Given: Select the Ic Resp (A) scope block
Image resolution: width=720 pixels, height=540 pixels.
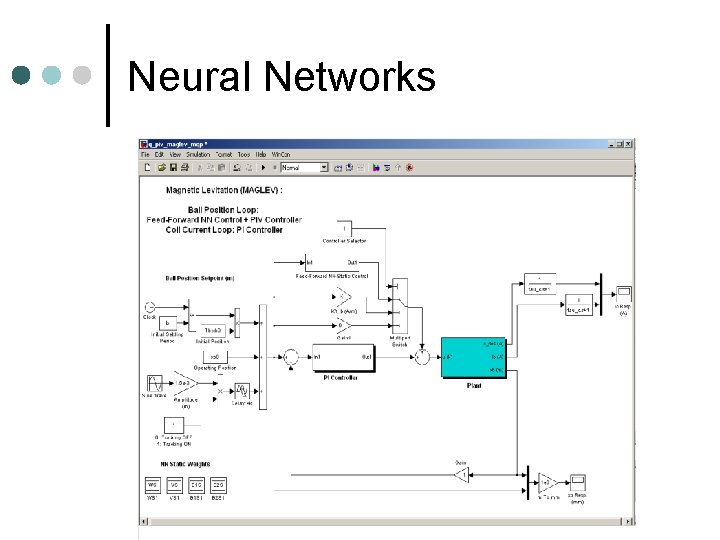Looking at the screenshot, I should (624, 294).
